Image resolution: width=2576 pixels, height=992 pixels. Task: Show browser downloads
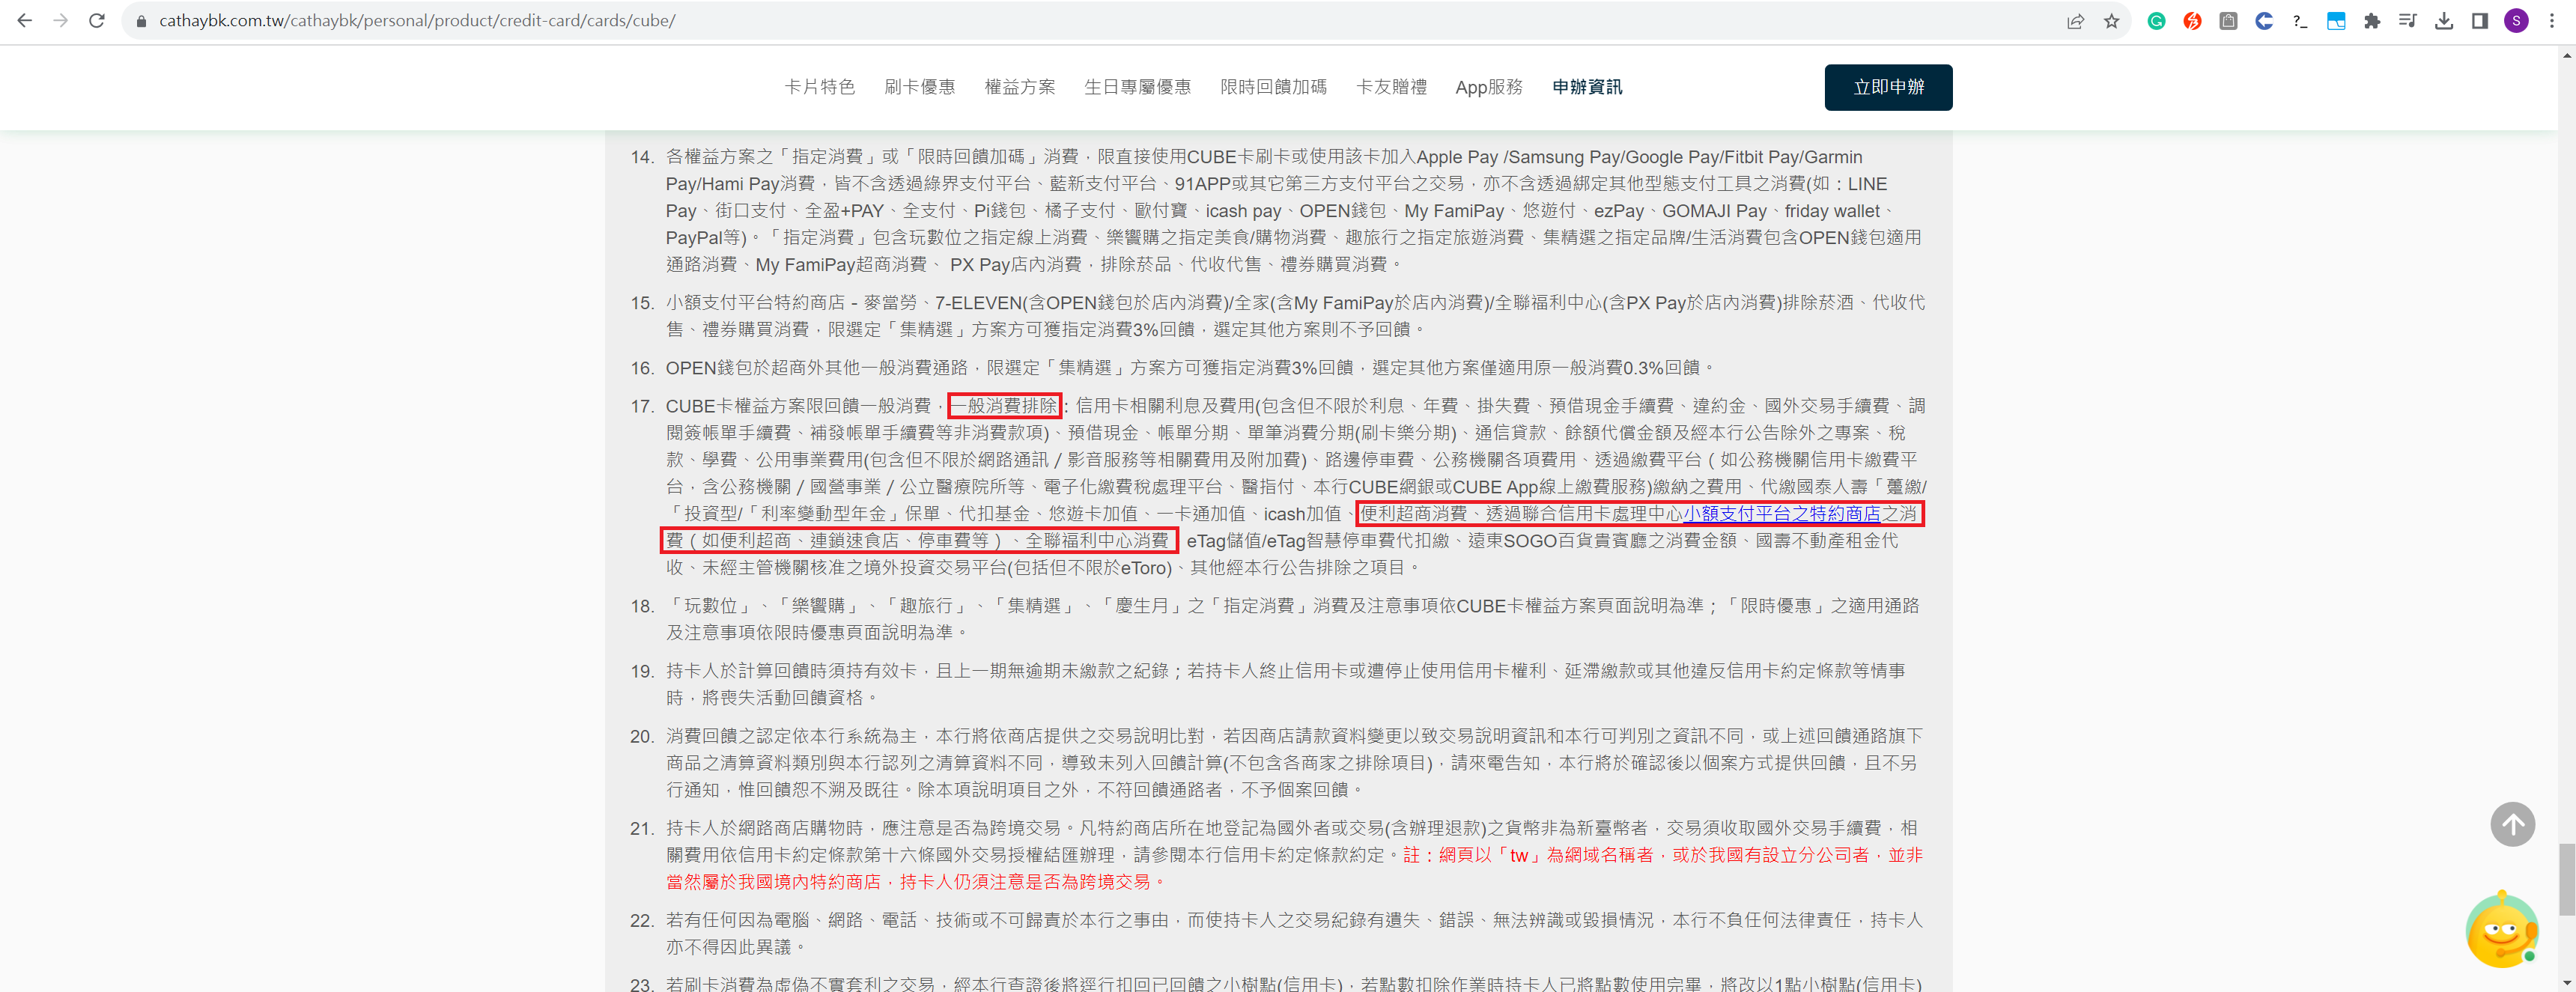[2444, 21]
